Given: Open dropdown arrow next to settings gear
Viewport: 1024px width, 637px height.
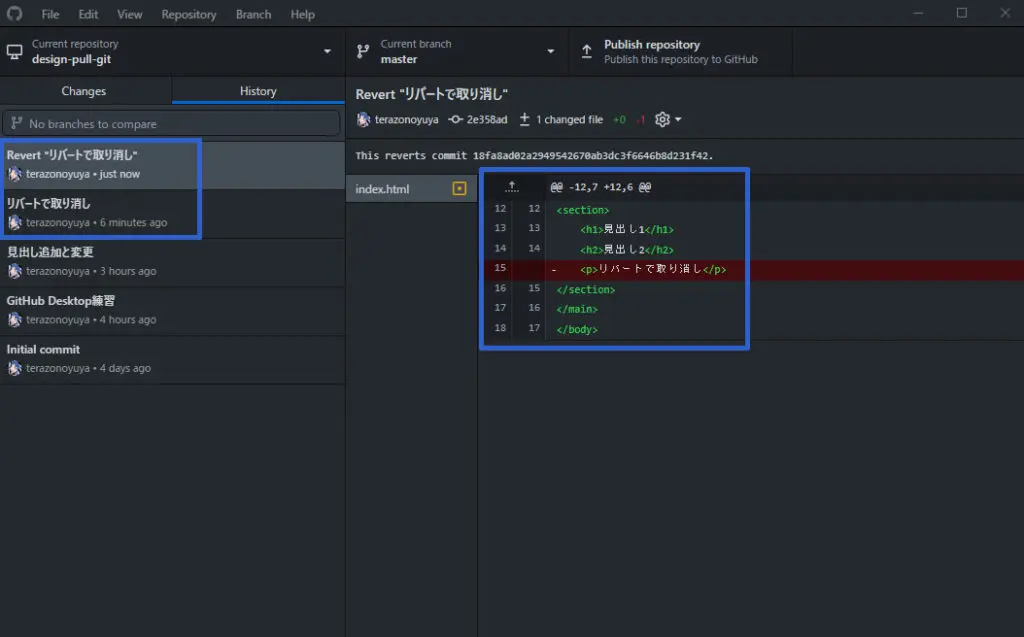Looking at the screenshot, I should [679, 120].
